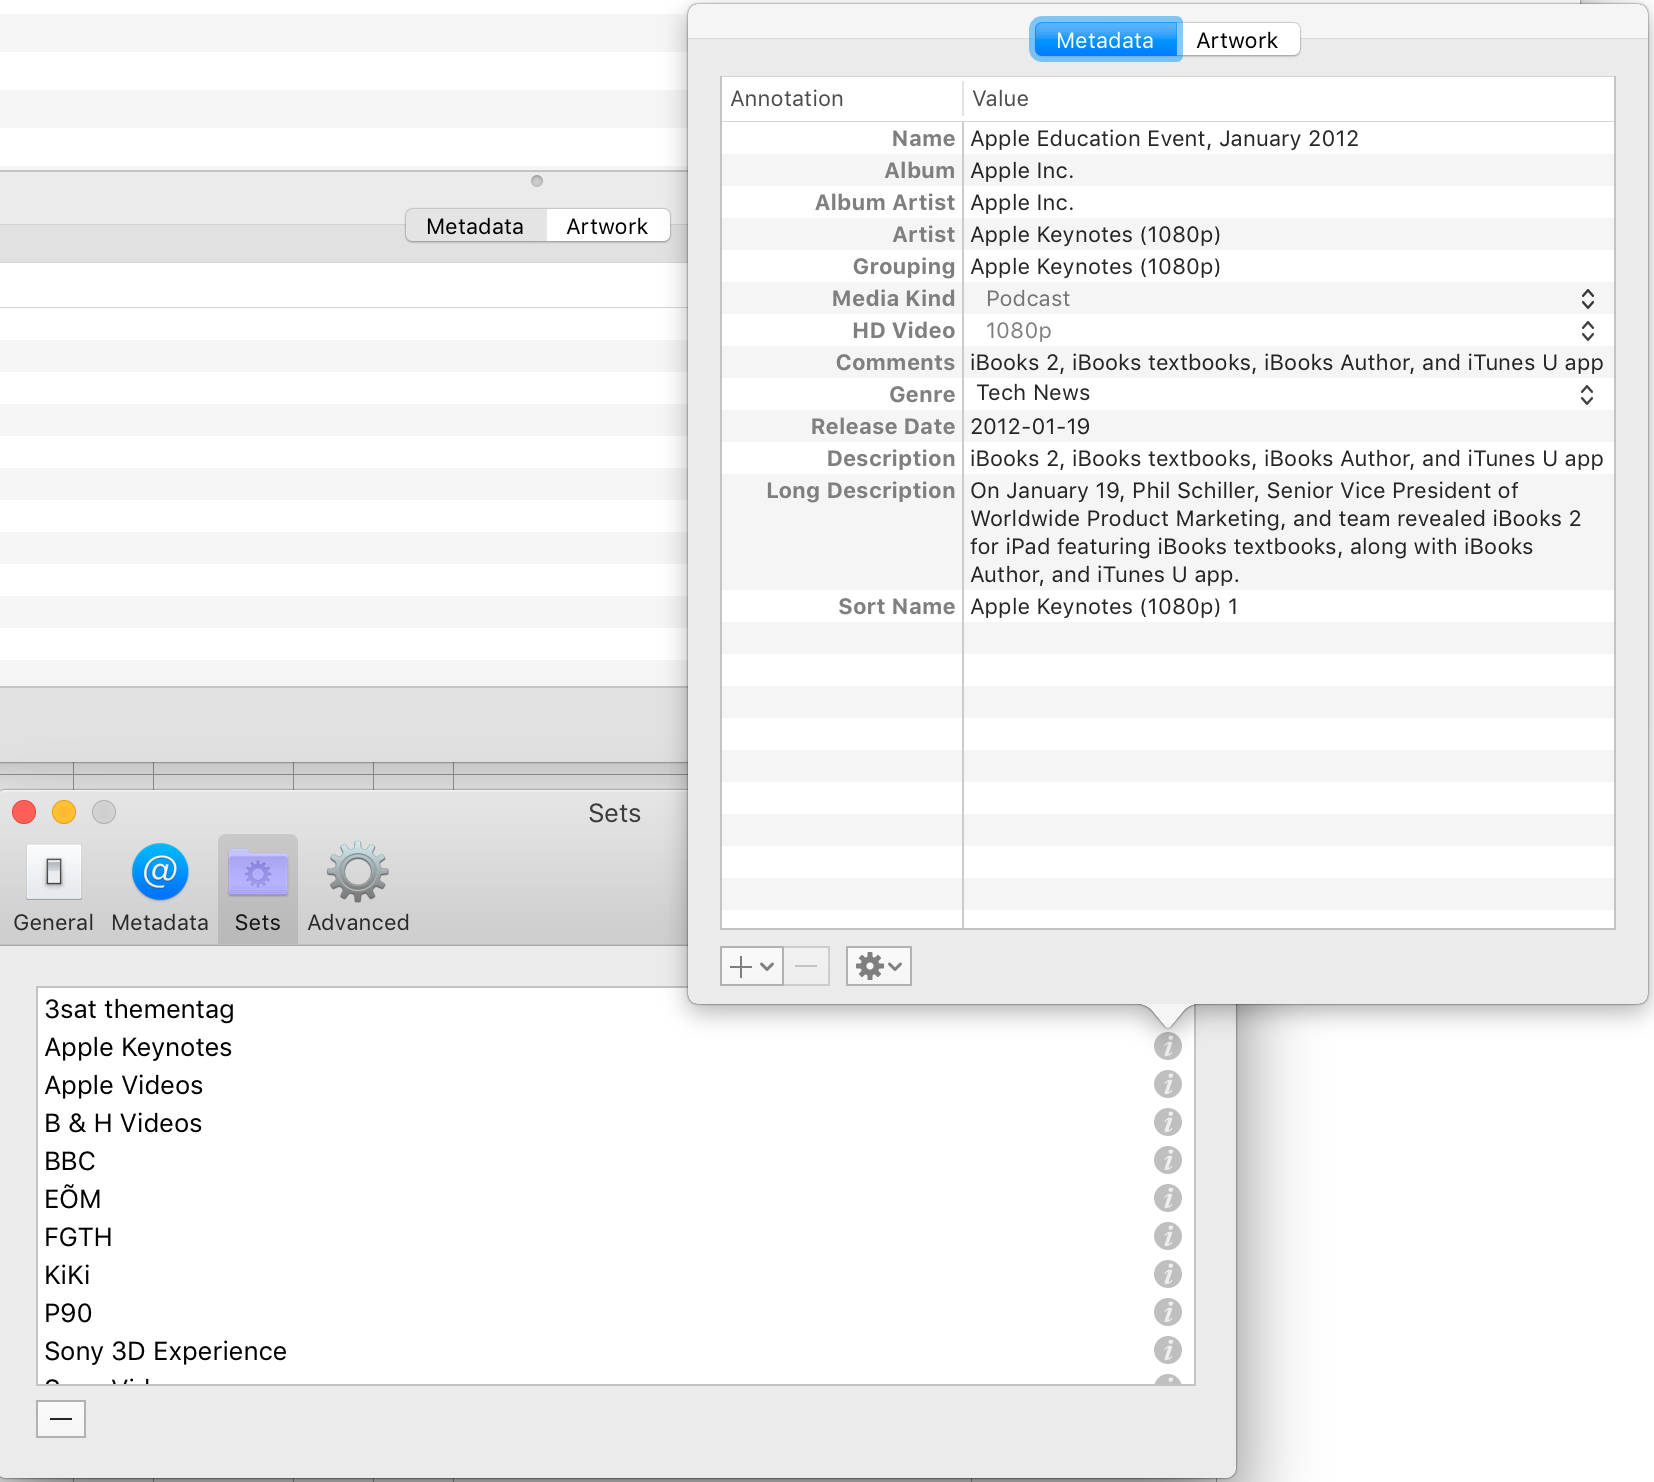Viewport: 1654px width, 1482px height.
Task: Show info for B & H Videos set
Action: pyautogui.click(x=1167, y=1122)
